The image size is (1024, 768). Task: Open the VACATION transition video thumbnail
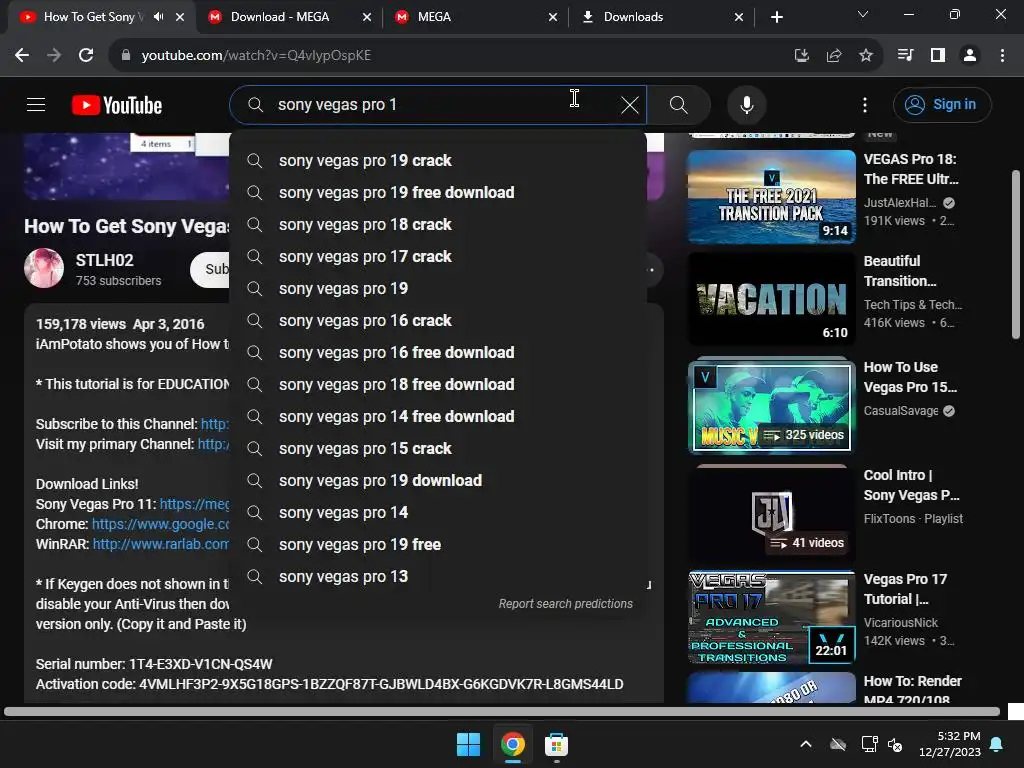pos(771,299)
